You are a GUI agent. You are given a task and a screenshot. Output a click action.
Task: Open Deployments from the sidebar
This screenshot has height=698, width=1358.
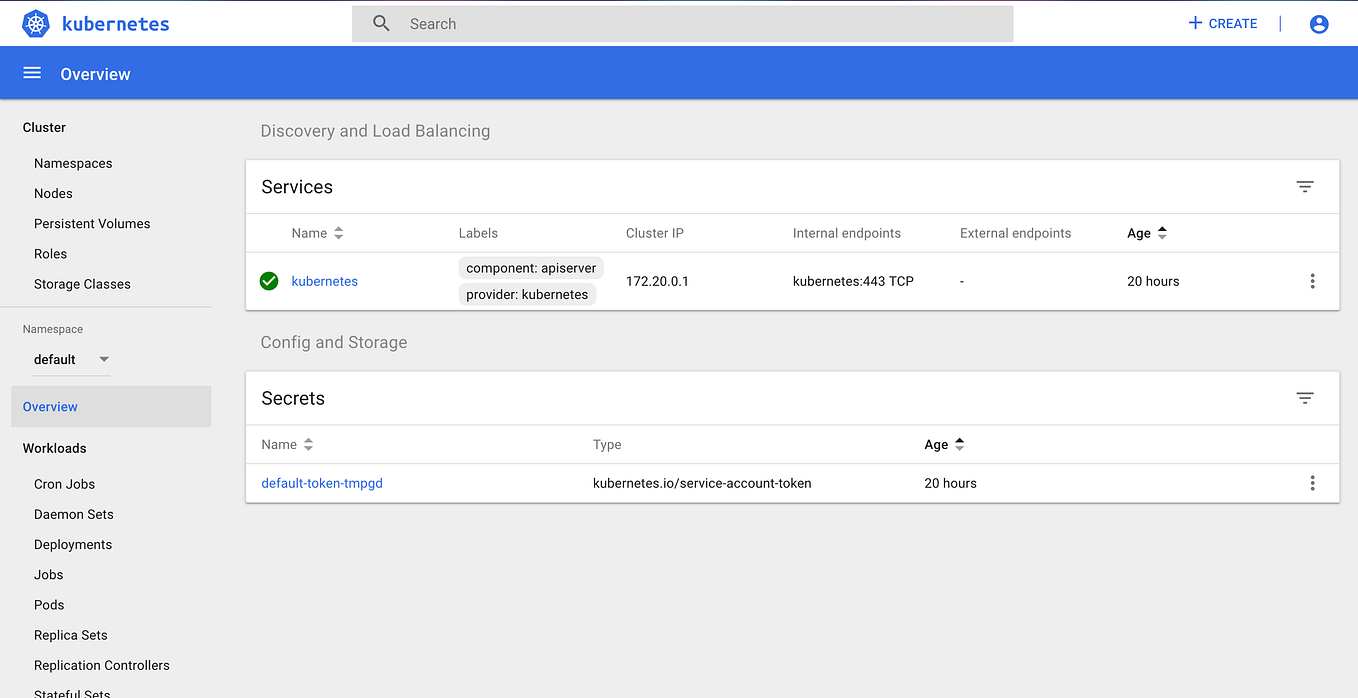(72, 544)
